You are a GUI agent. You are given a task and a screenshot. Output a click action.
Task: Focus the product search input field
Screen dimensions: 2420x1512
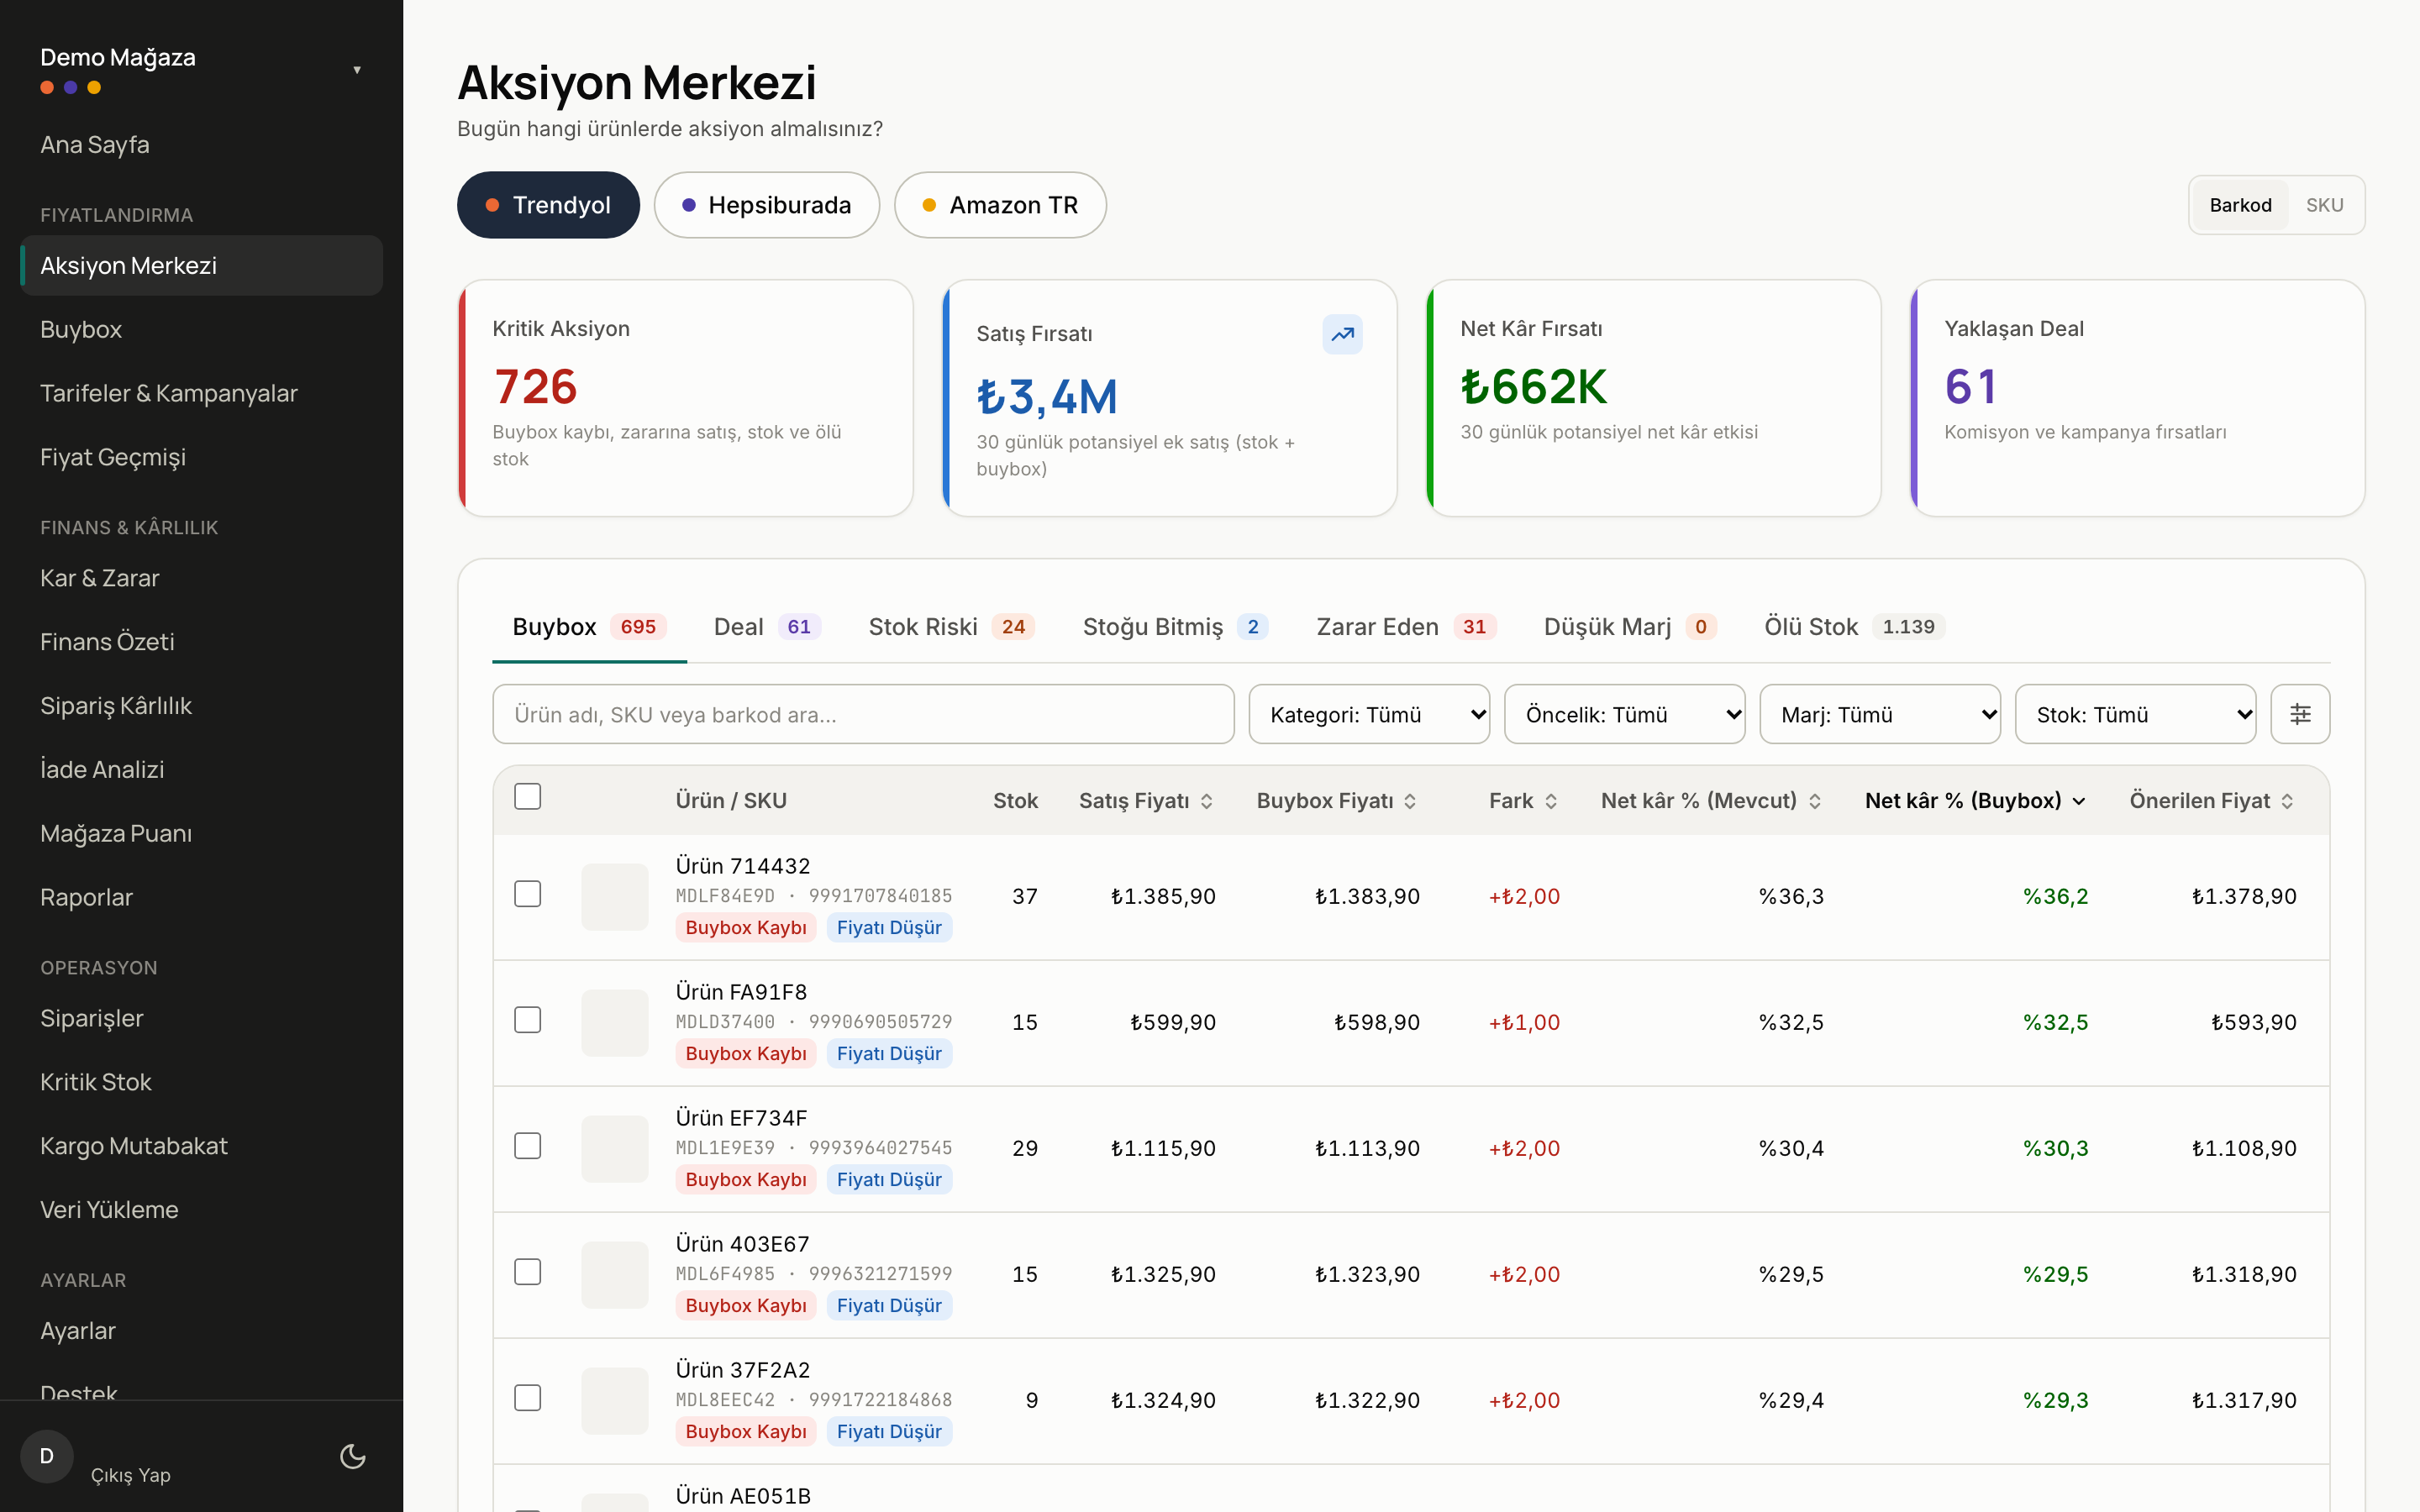point(863,714)
